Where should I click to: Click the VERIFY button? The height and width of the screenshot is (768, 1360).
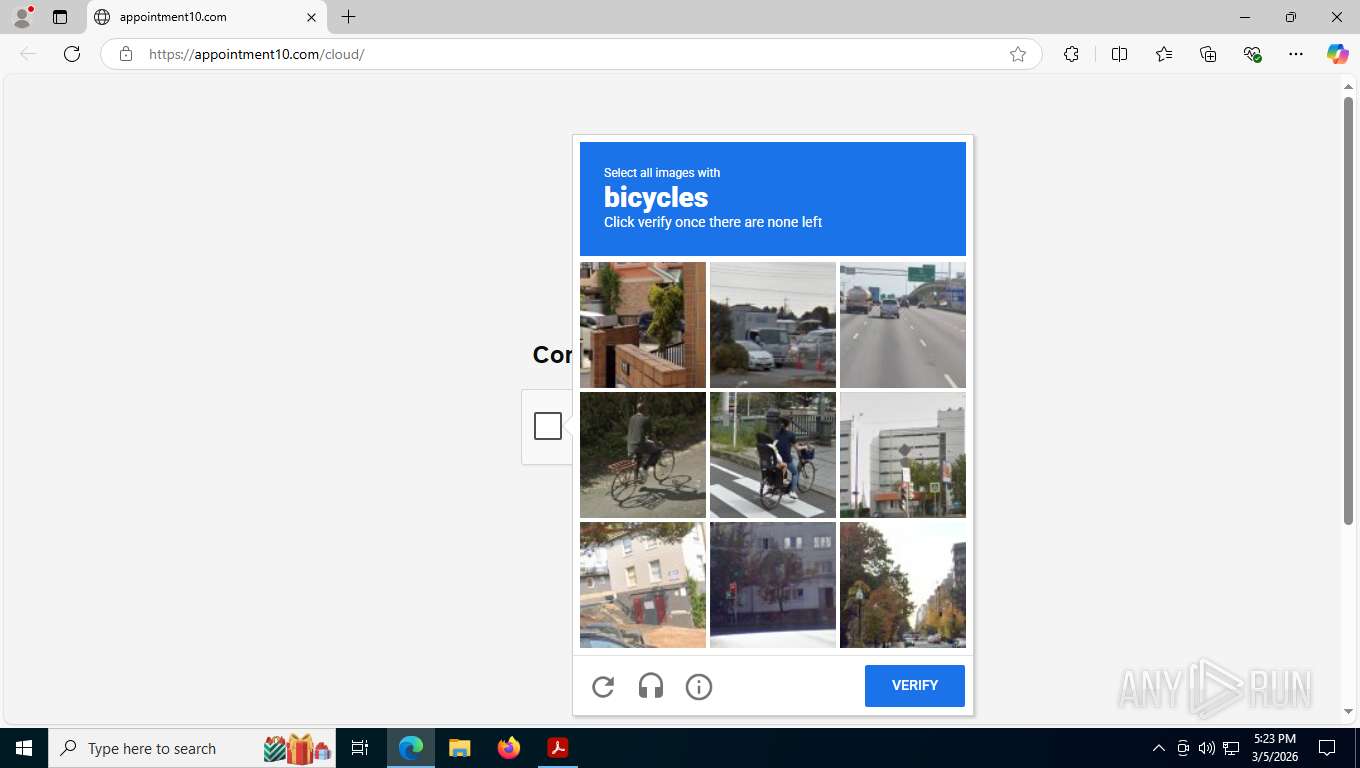914,686
